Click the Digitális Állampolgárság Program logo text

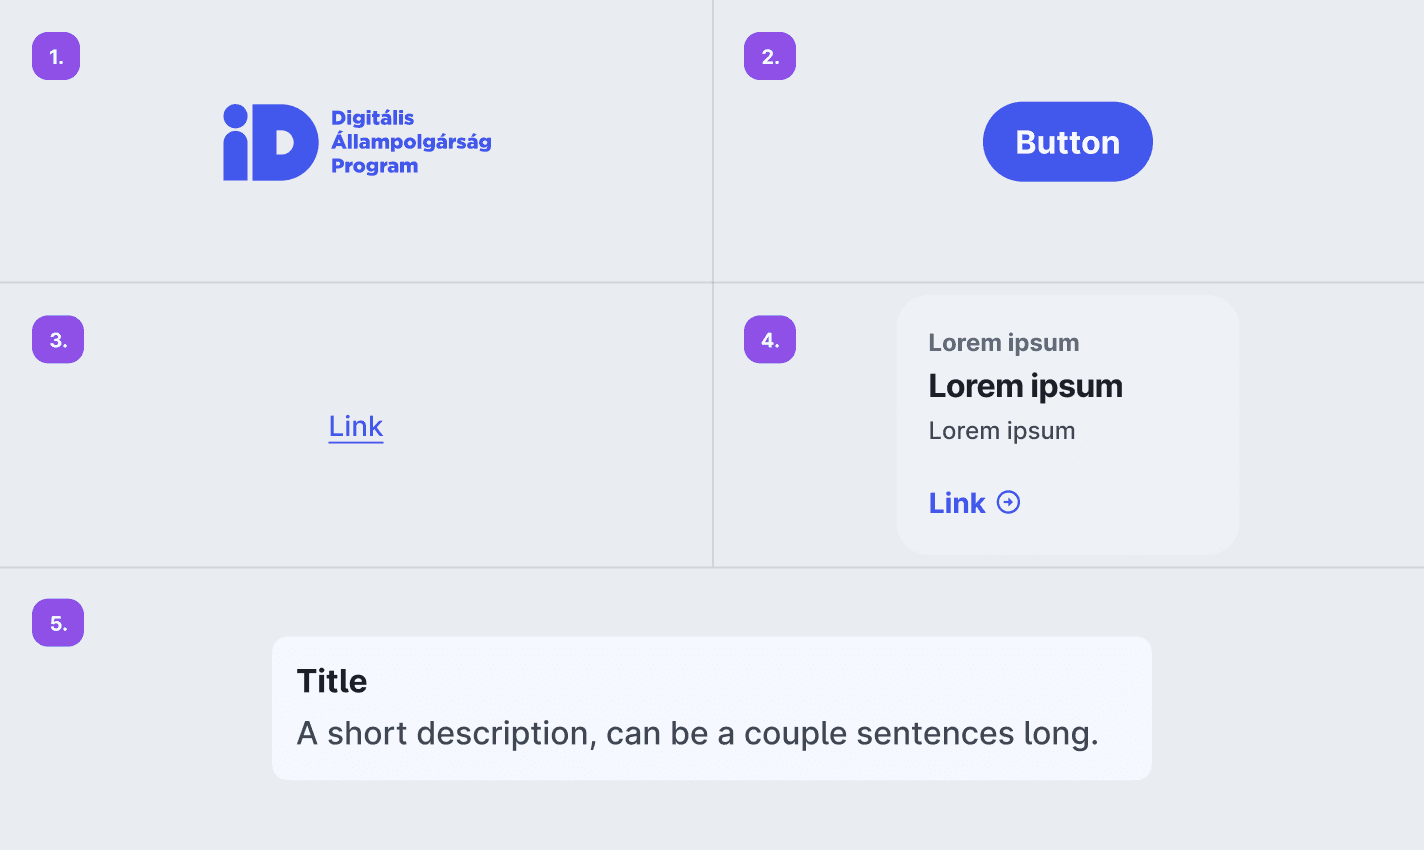pyautogui.click(x=411, y=142)
